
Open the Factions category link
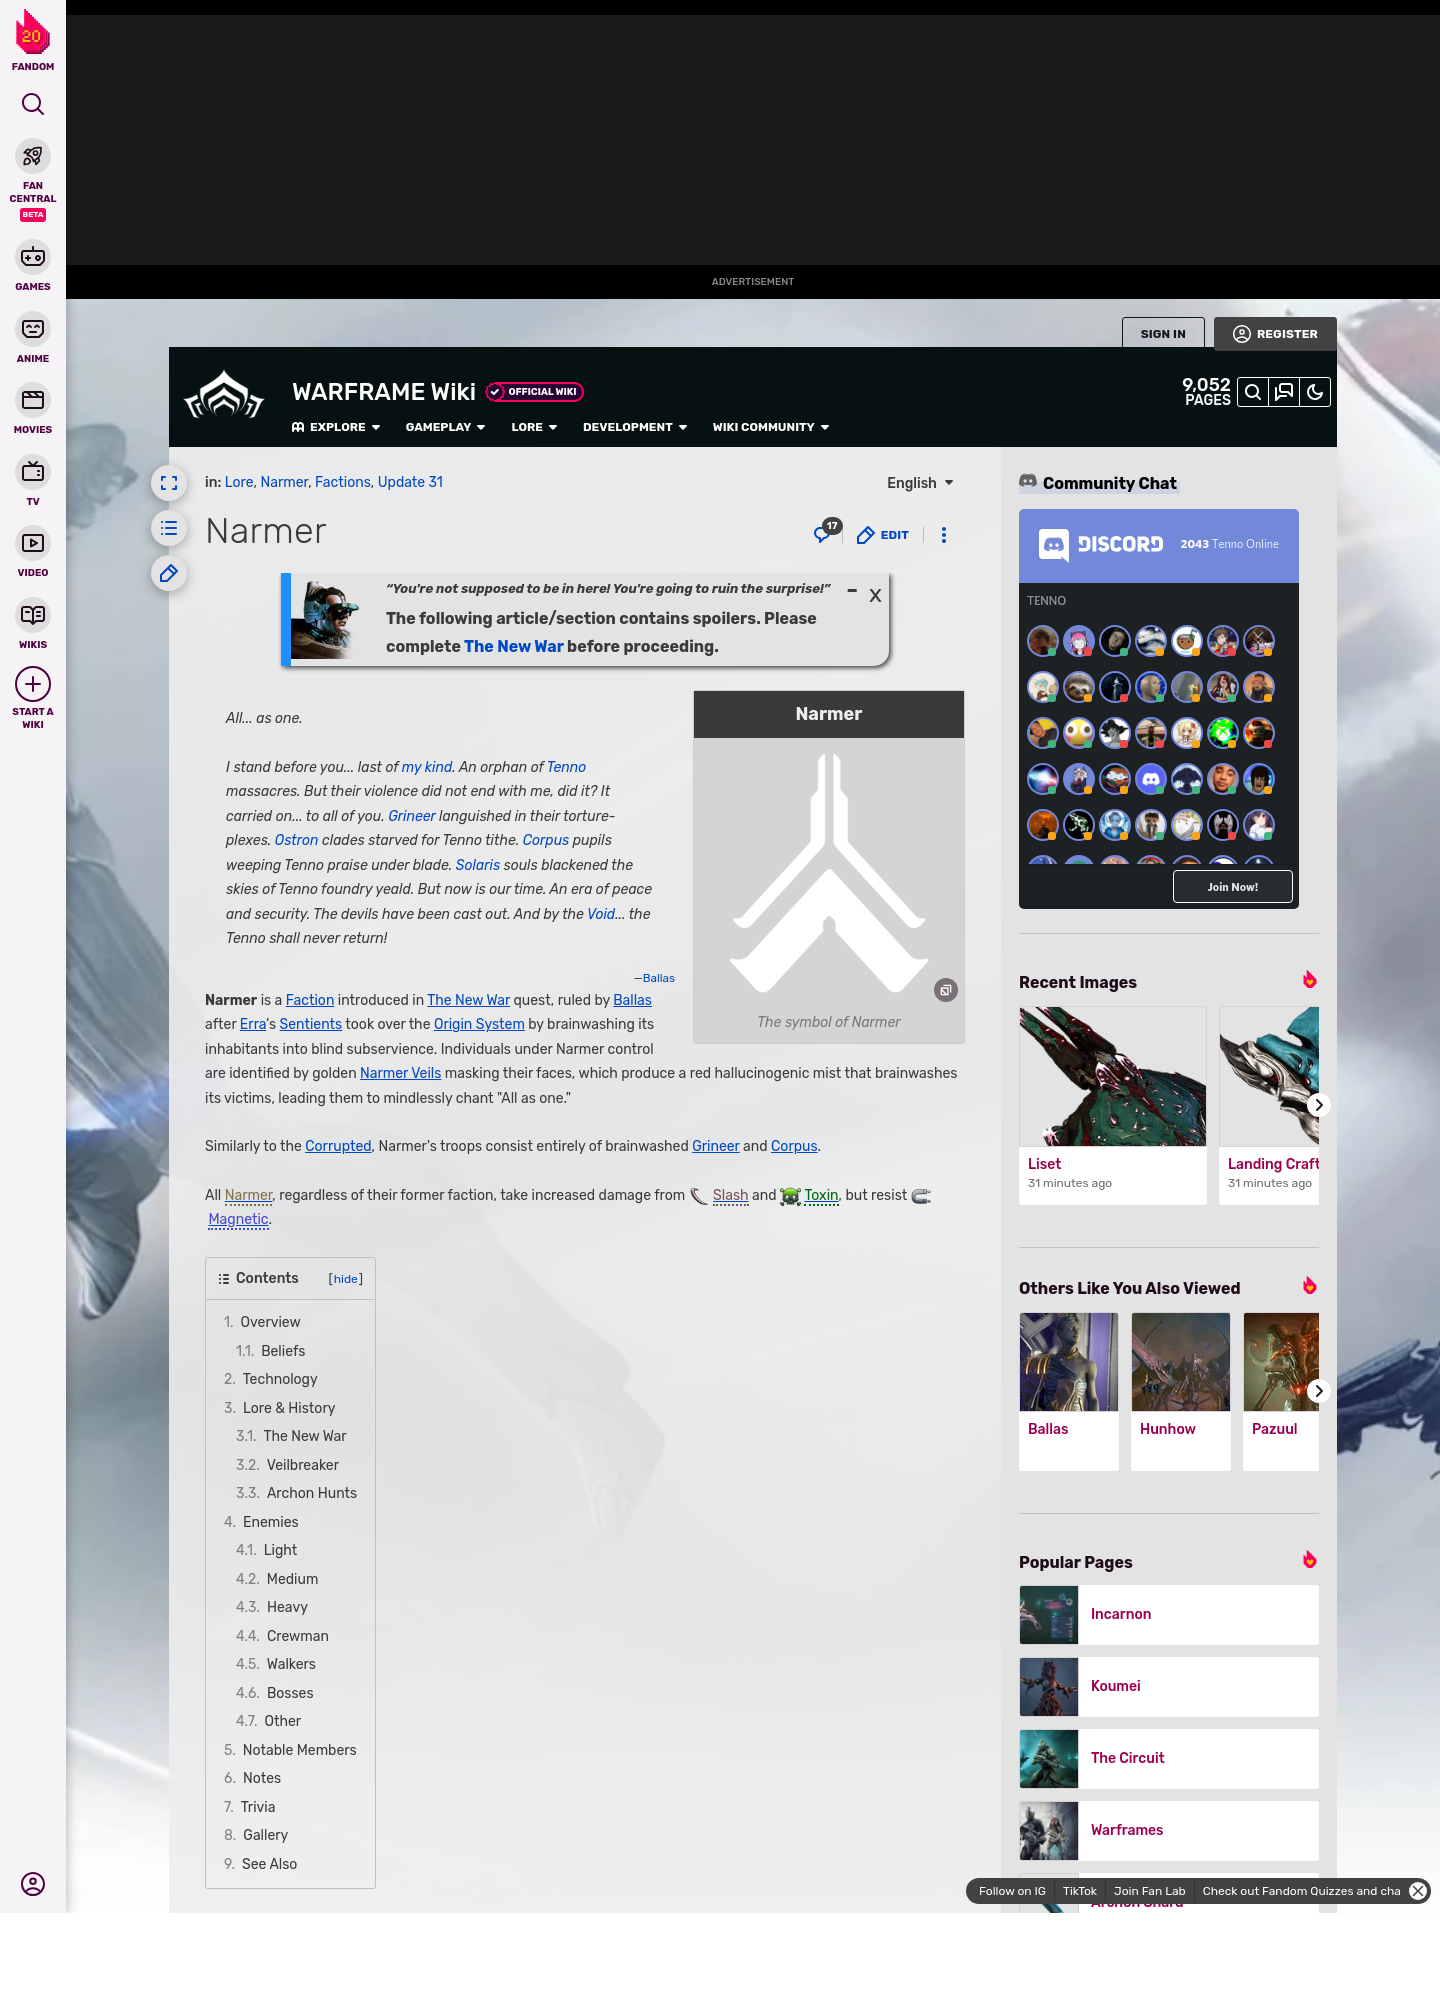click(x=343, y=482)
